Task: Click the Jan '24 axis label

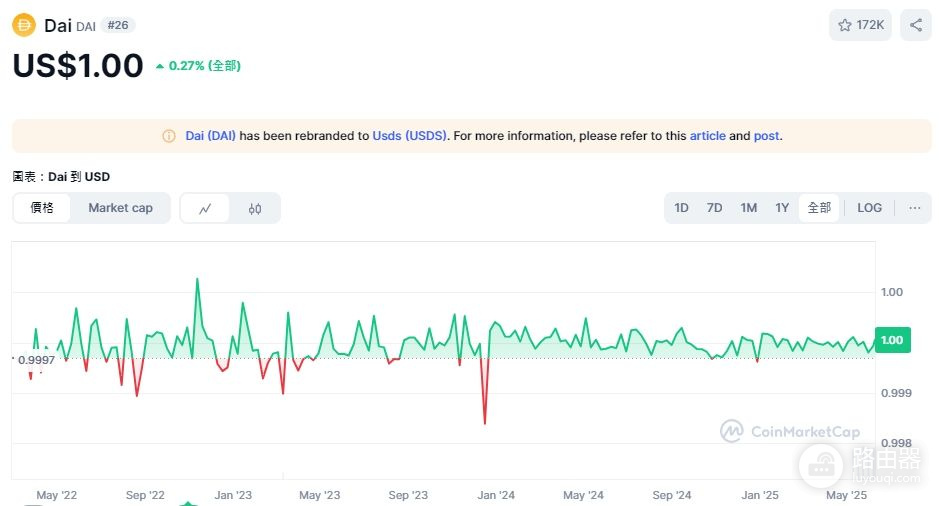Action: click(x=496, y=495)
